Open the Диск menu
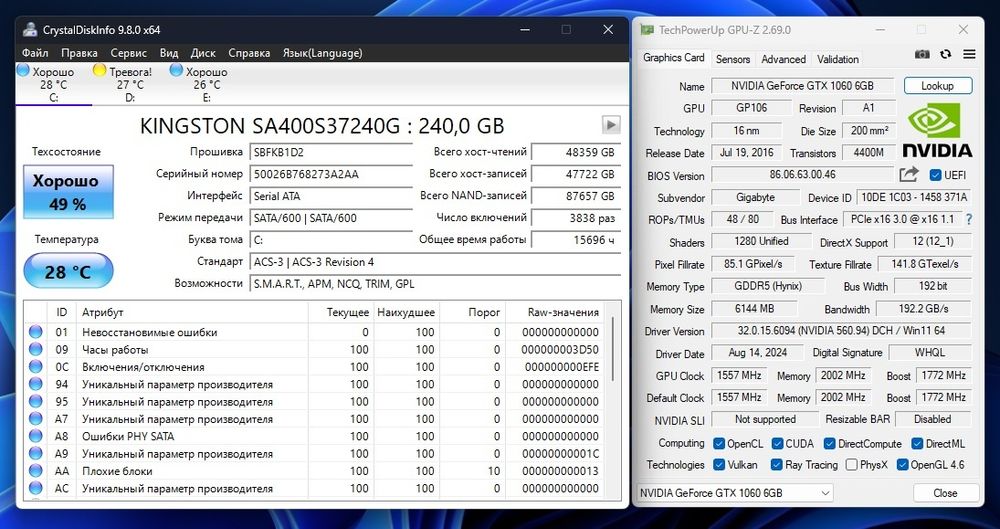The width and height of the screenshot is (1000, 529). (x=203, y=53)
